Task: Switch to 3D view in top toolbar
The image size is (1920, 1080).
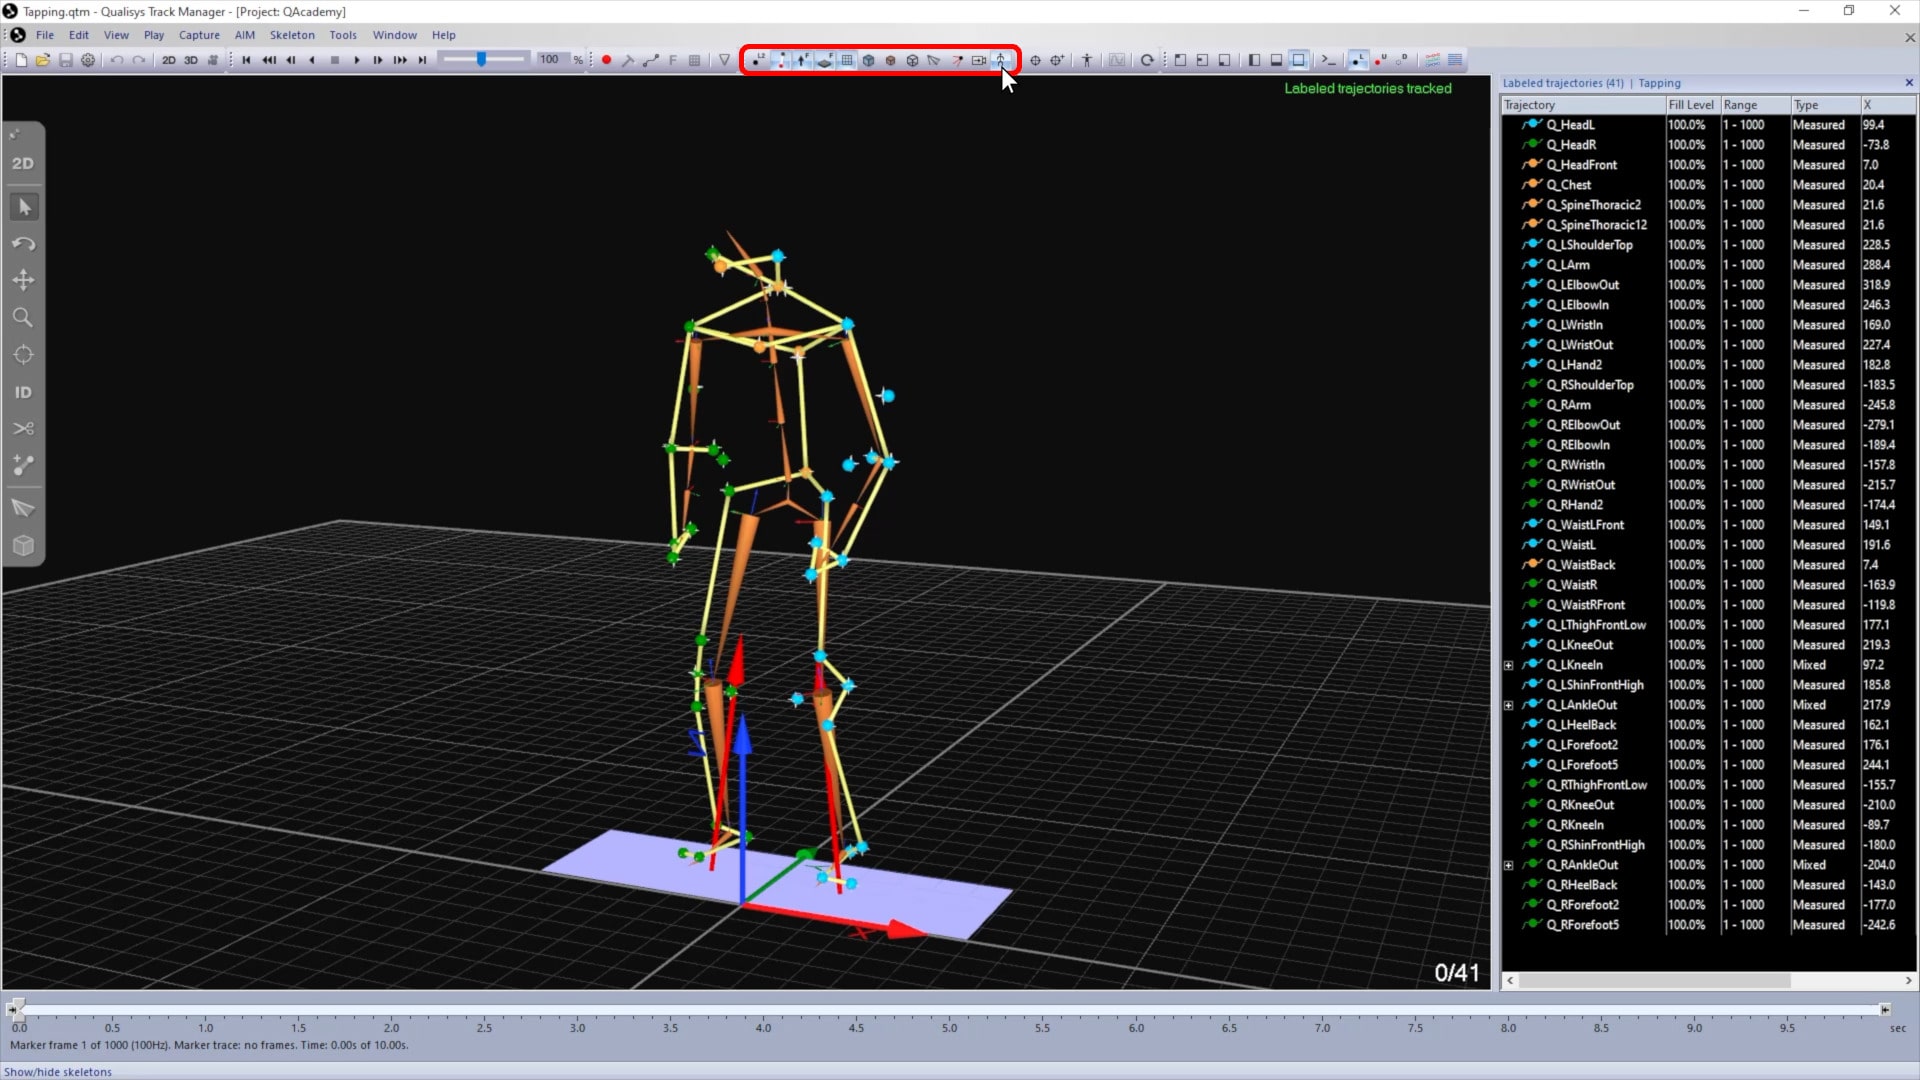Action: coord(190,60)
